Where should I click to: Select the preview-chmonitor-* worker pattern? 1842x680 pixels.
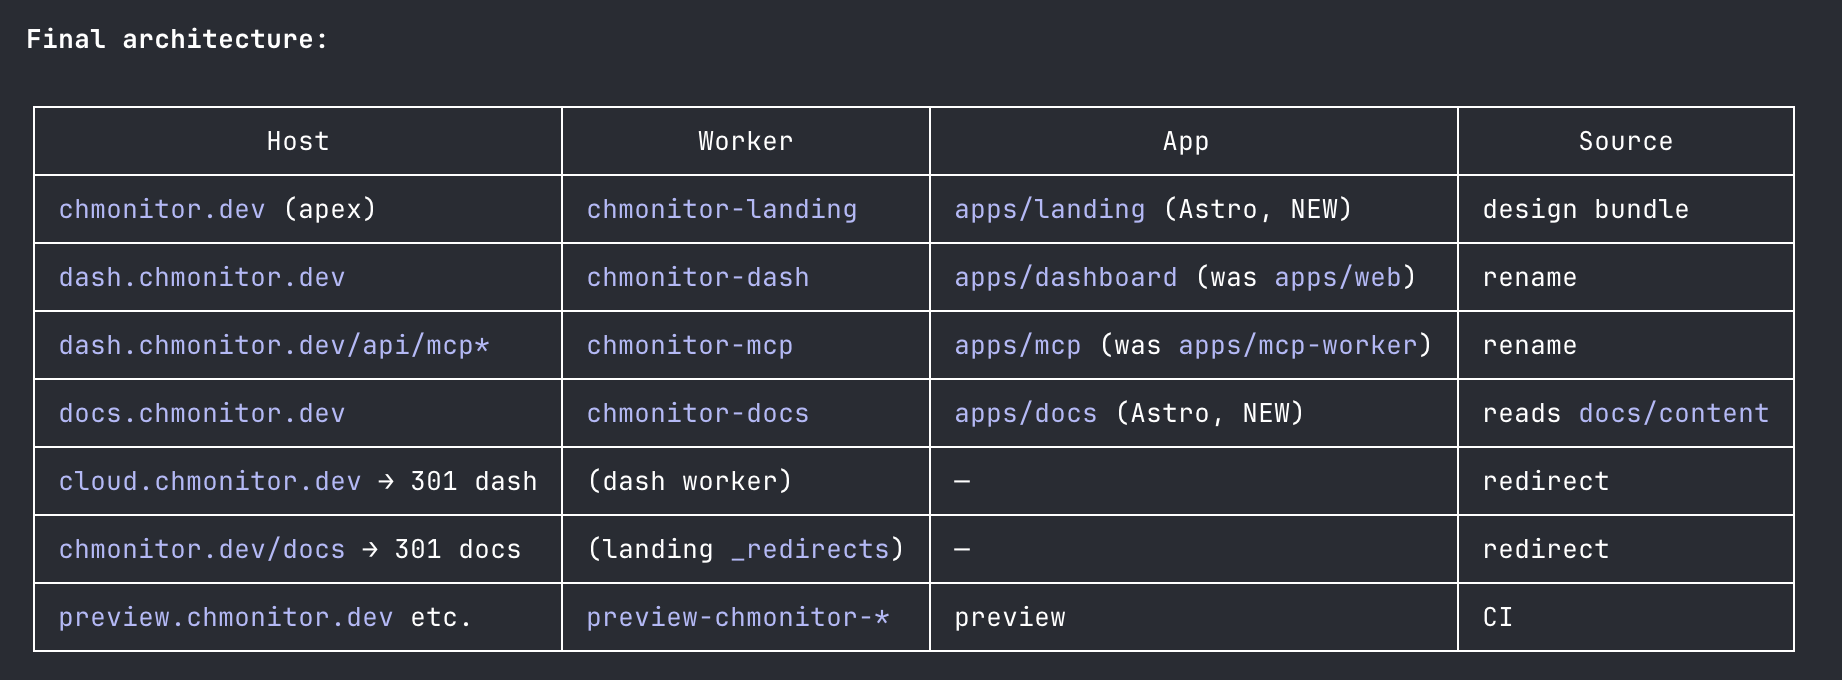738,617
